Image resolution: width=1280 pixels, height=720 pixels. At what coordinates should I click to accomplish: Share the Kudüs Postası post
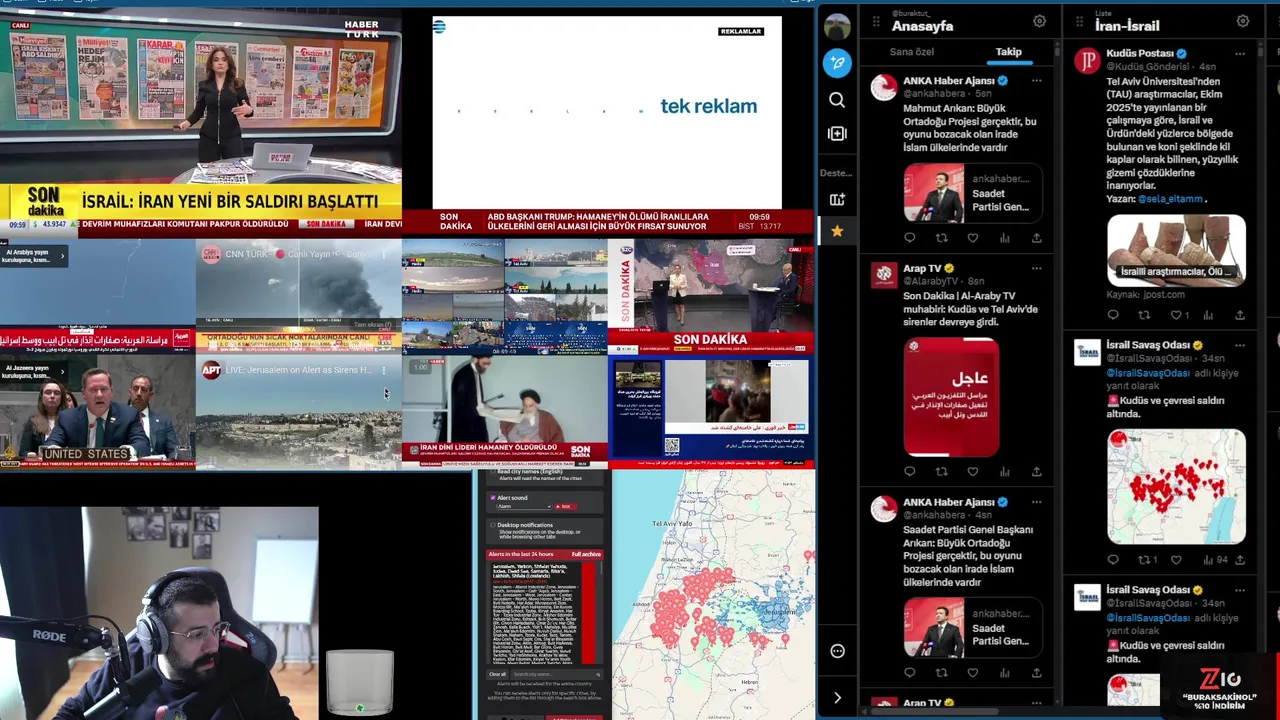point(1239,315)
